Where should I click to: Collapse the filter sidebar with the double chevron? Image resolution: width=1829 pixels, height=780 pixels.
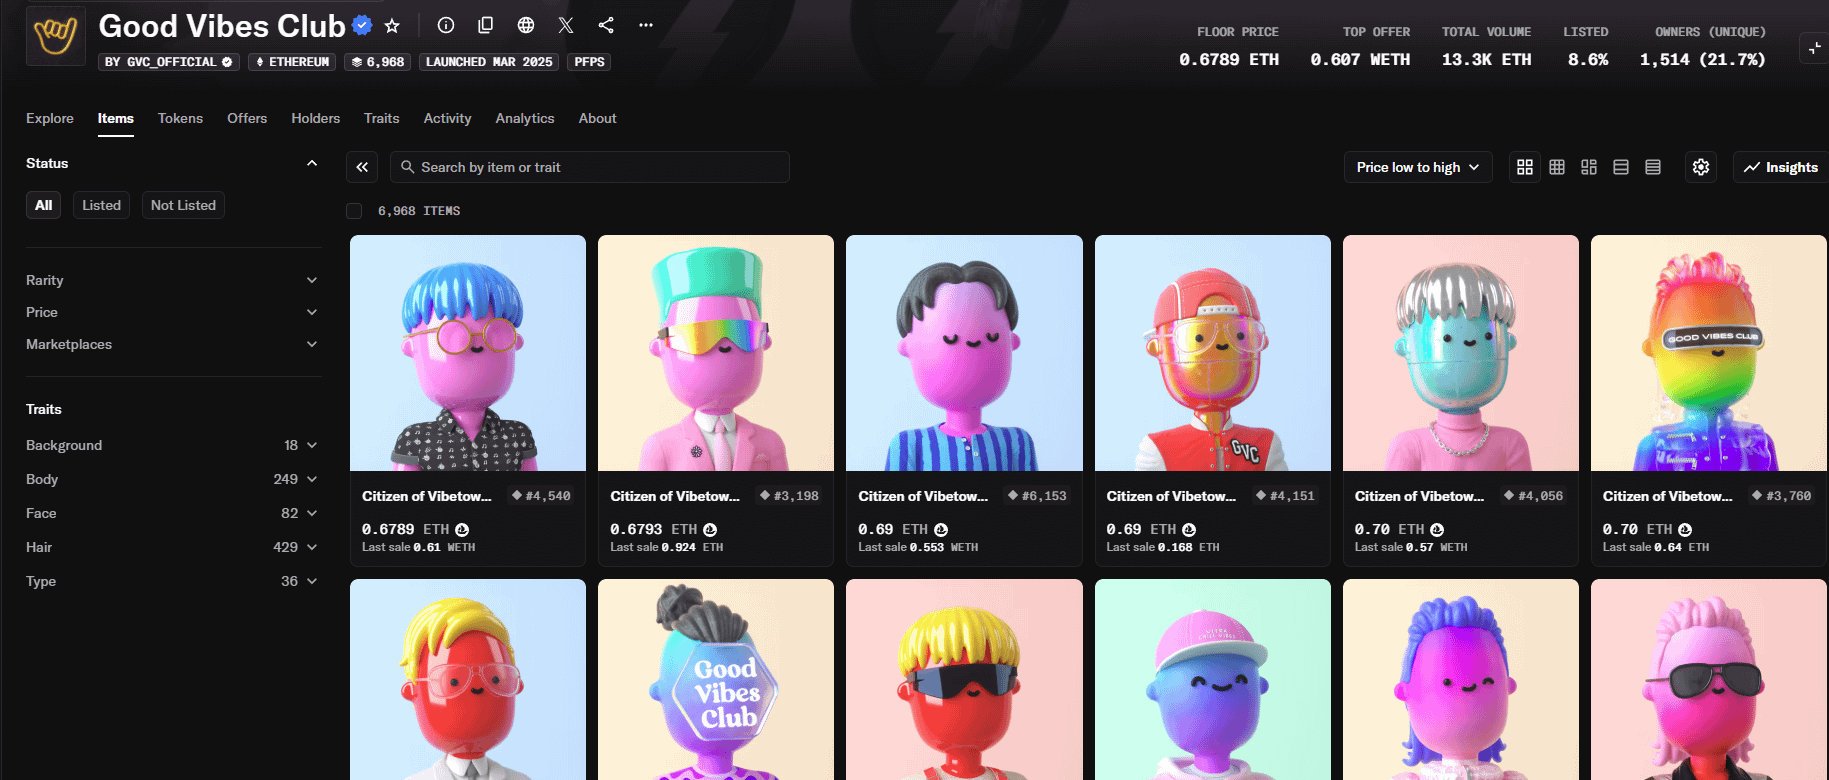click(362, 167)
